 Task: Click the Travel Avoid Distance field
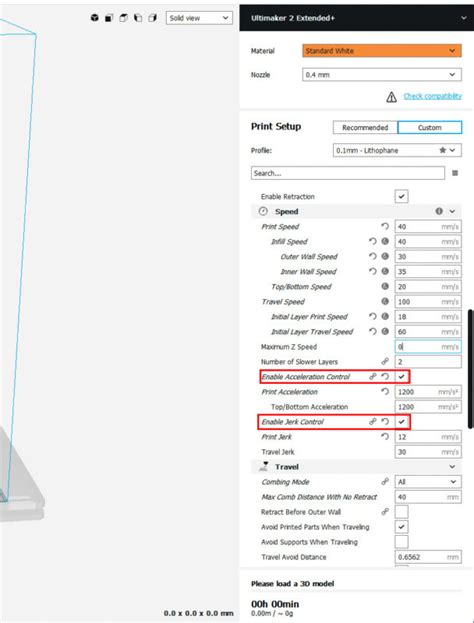[x=428, y=557]
